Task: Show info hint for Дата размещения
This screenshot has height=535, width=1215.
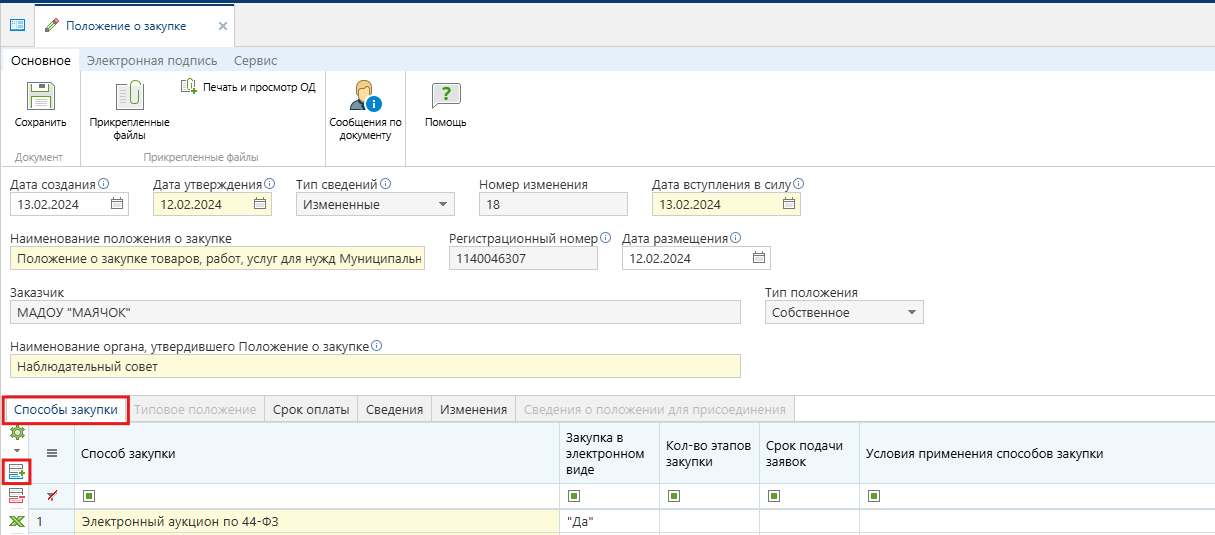Action: click(x=736, y=238)
